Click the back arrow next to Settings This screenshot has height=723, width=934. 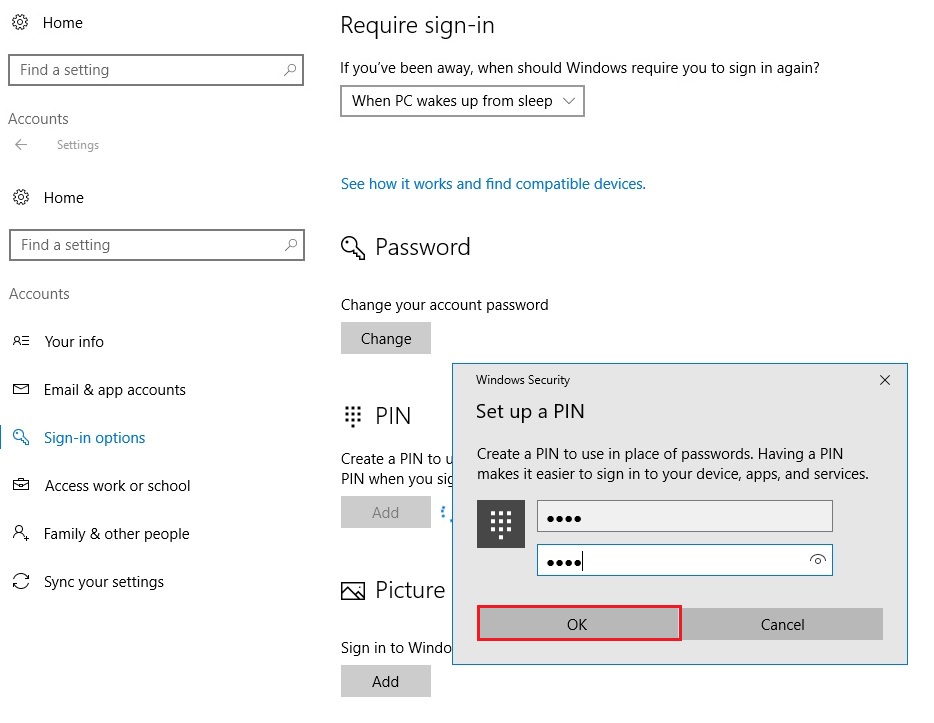click(x=21, y=145)
